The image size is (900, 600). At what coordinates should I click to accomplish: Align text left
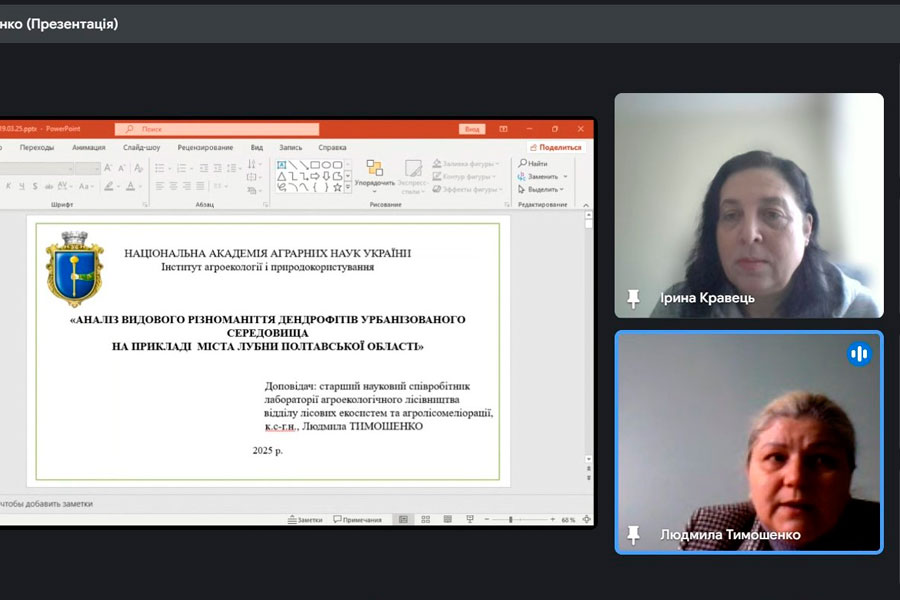click(x=160, y=186)
